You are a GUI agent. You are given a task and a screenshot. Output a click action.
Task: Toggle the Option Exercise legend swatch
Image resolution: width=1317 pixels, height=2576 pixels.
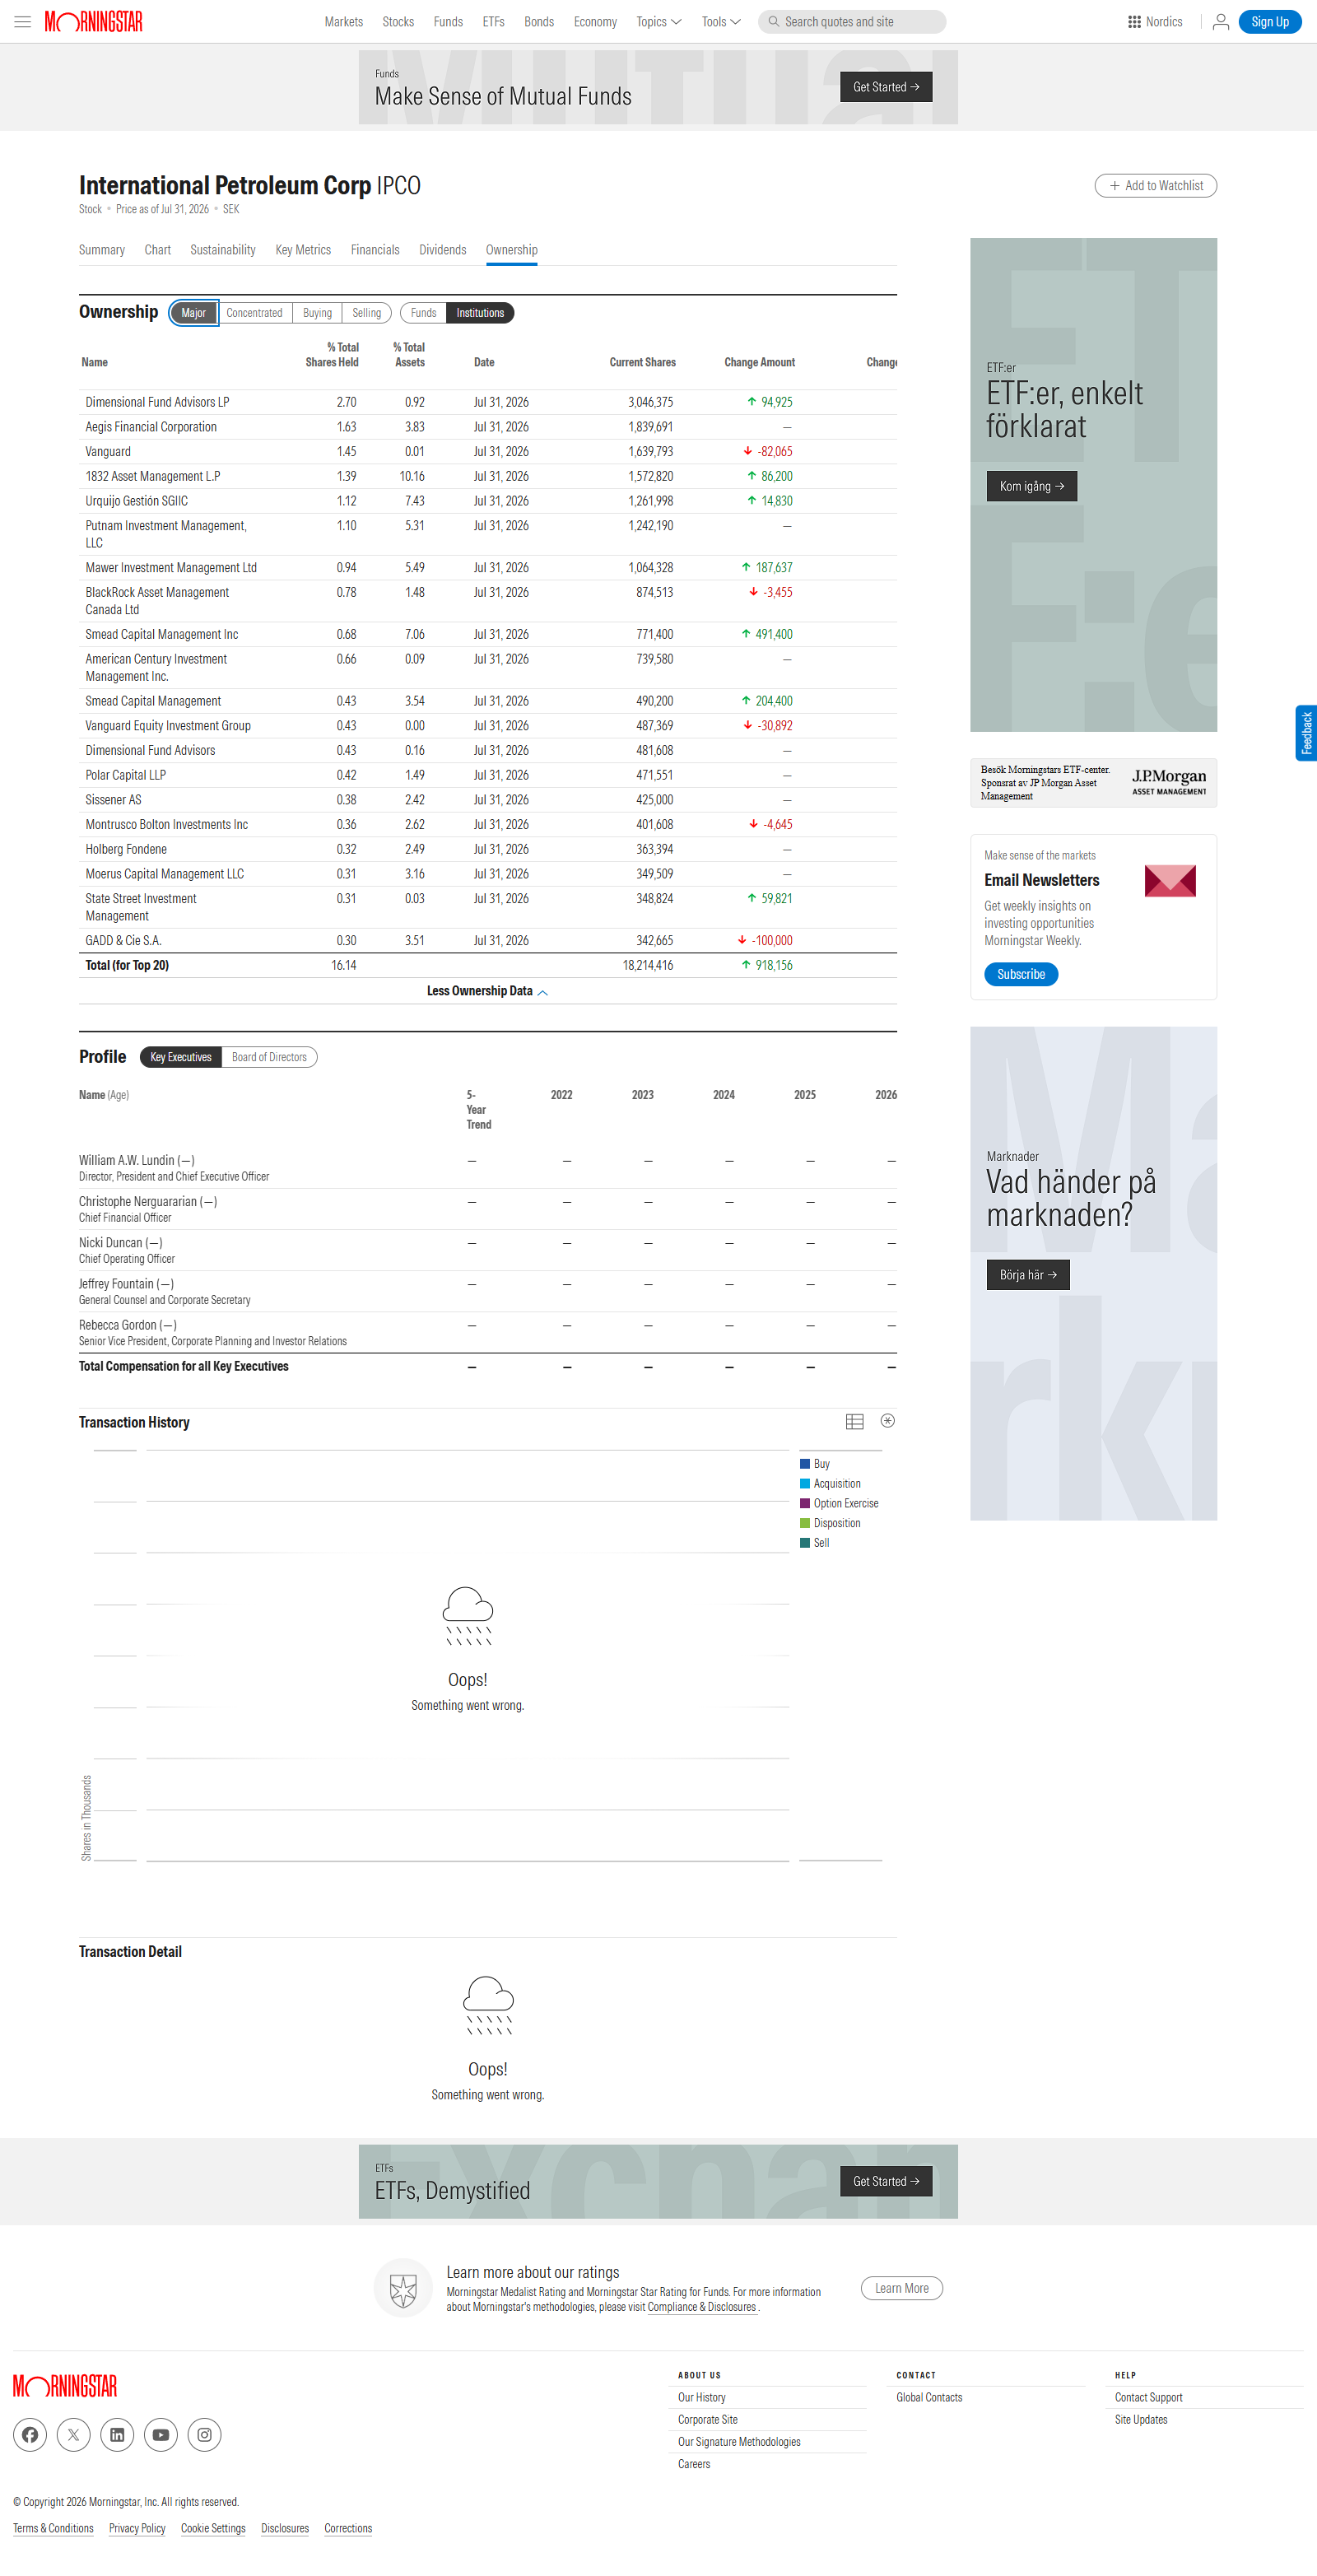pyautogui.click(x=805, y=1503)
